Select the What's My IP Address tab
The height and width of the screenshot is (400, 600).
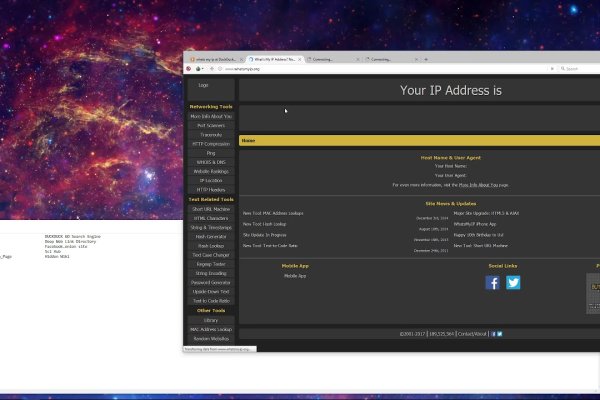click(274, 59)
